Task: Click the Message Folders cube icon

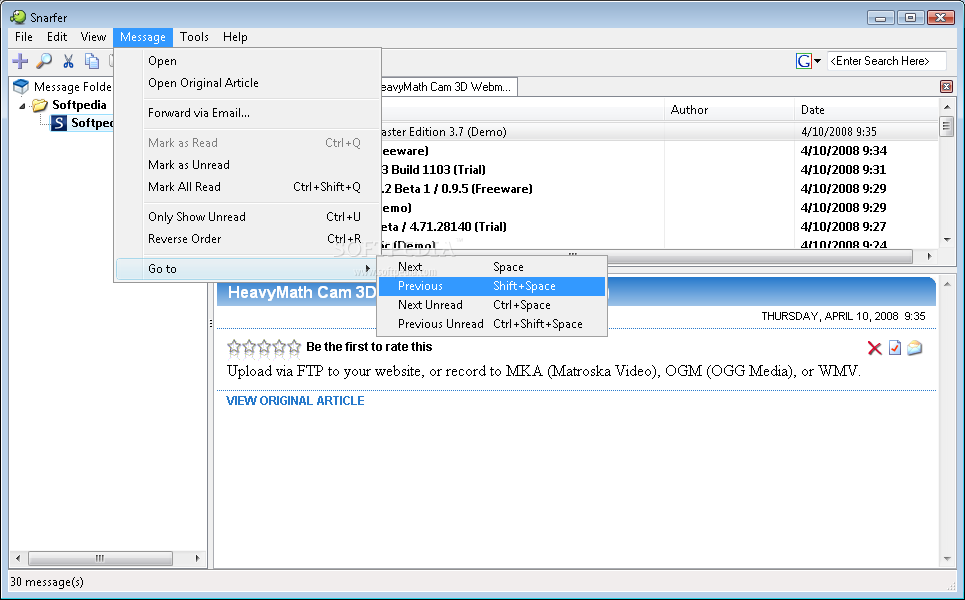Action: (21, 87)
